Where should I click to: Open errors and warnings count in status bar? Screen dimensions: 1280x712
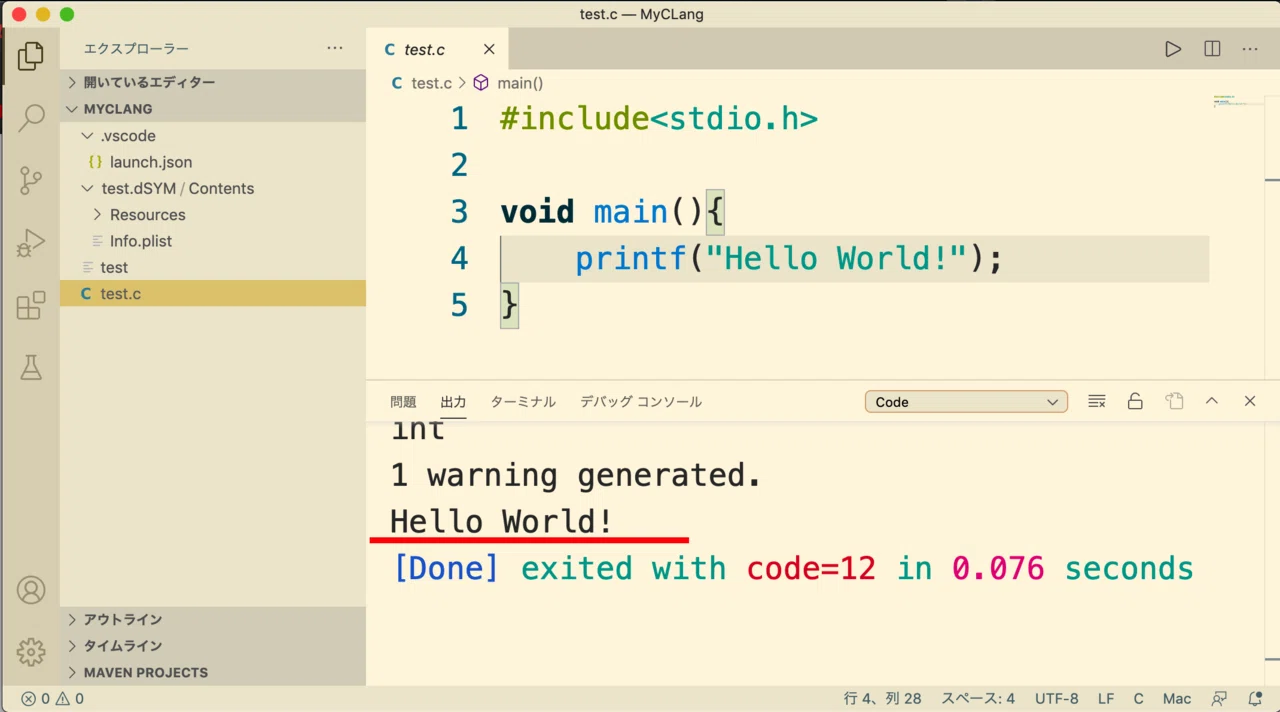click(53, 699)
